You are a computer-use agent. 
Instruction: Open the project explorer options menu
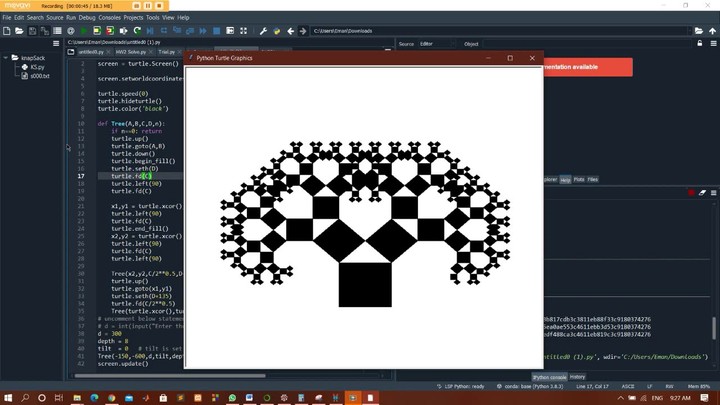56,43
